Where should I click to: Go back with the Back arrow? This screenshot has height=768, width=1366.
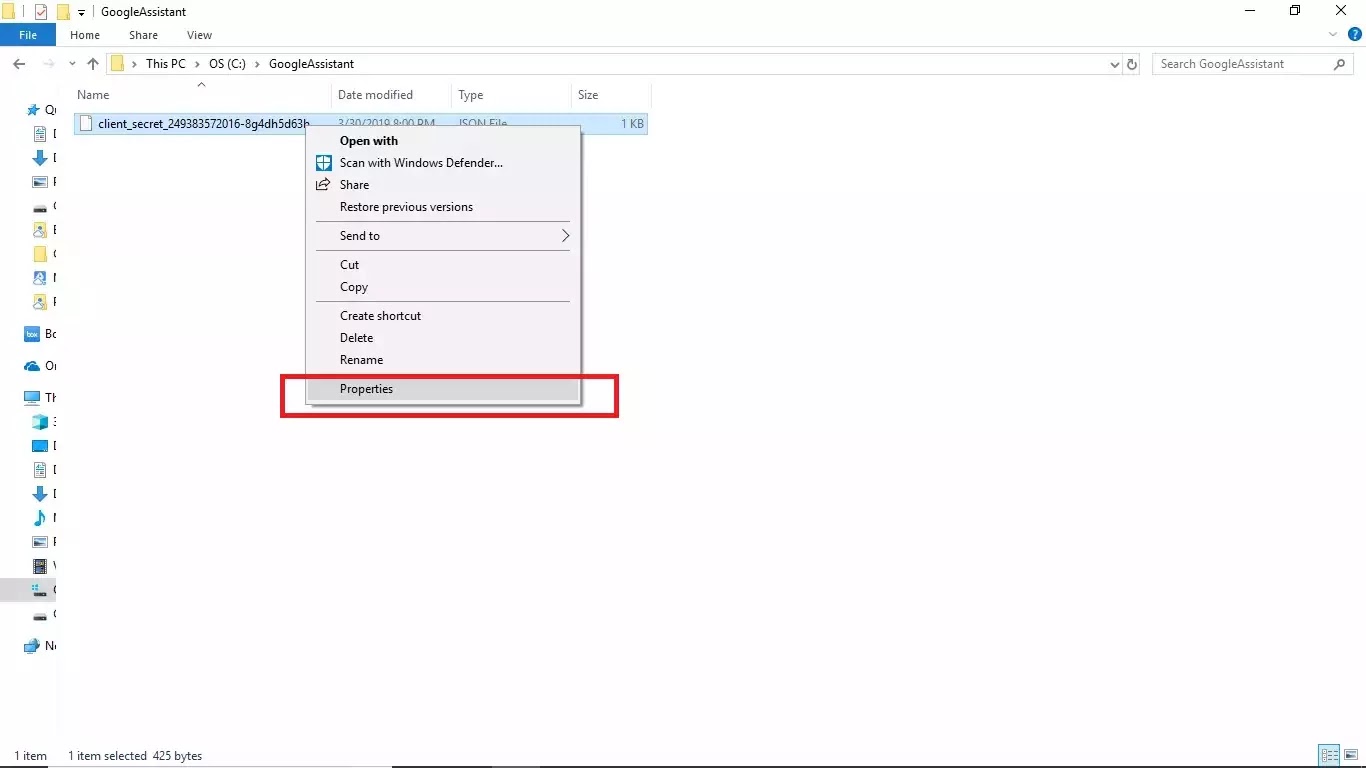[x=19, y=64]
